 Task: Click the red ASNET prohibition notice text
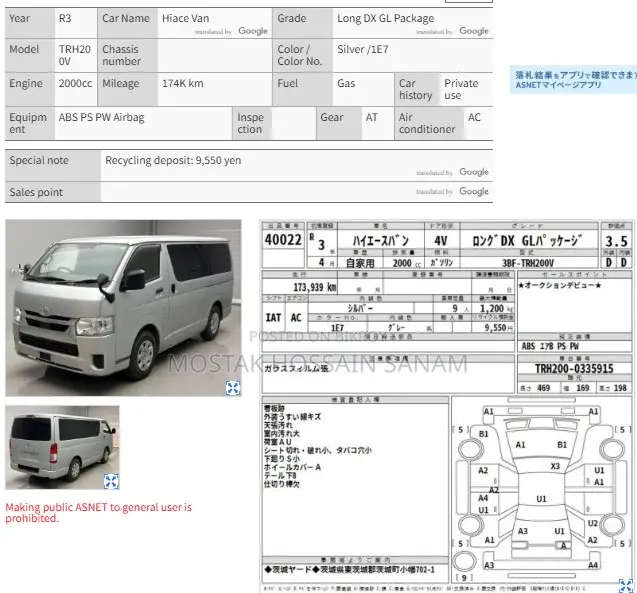(99, 513)
